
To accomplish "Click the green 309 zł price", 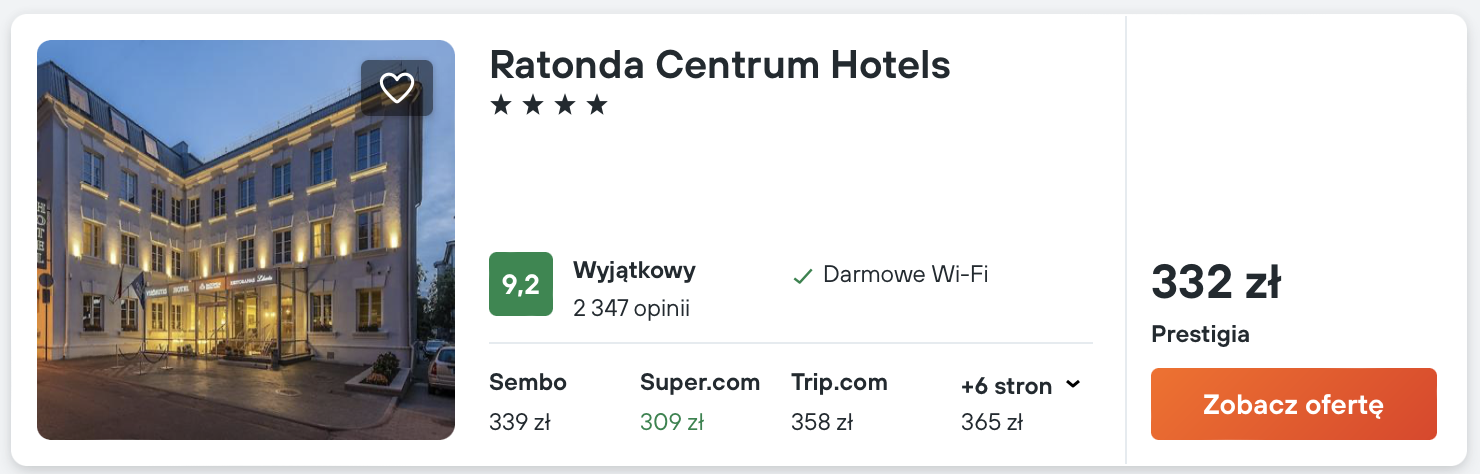I will 671,422.
